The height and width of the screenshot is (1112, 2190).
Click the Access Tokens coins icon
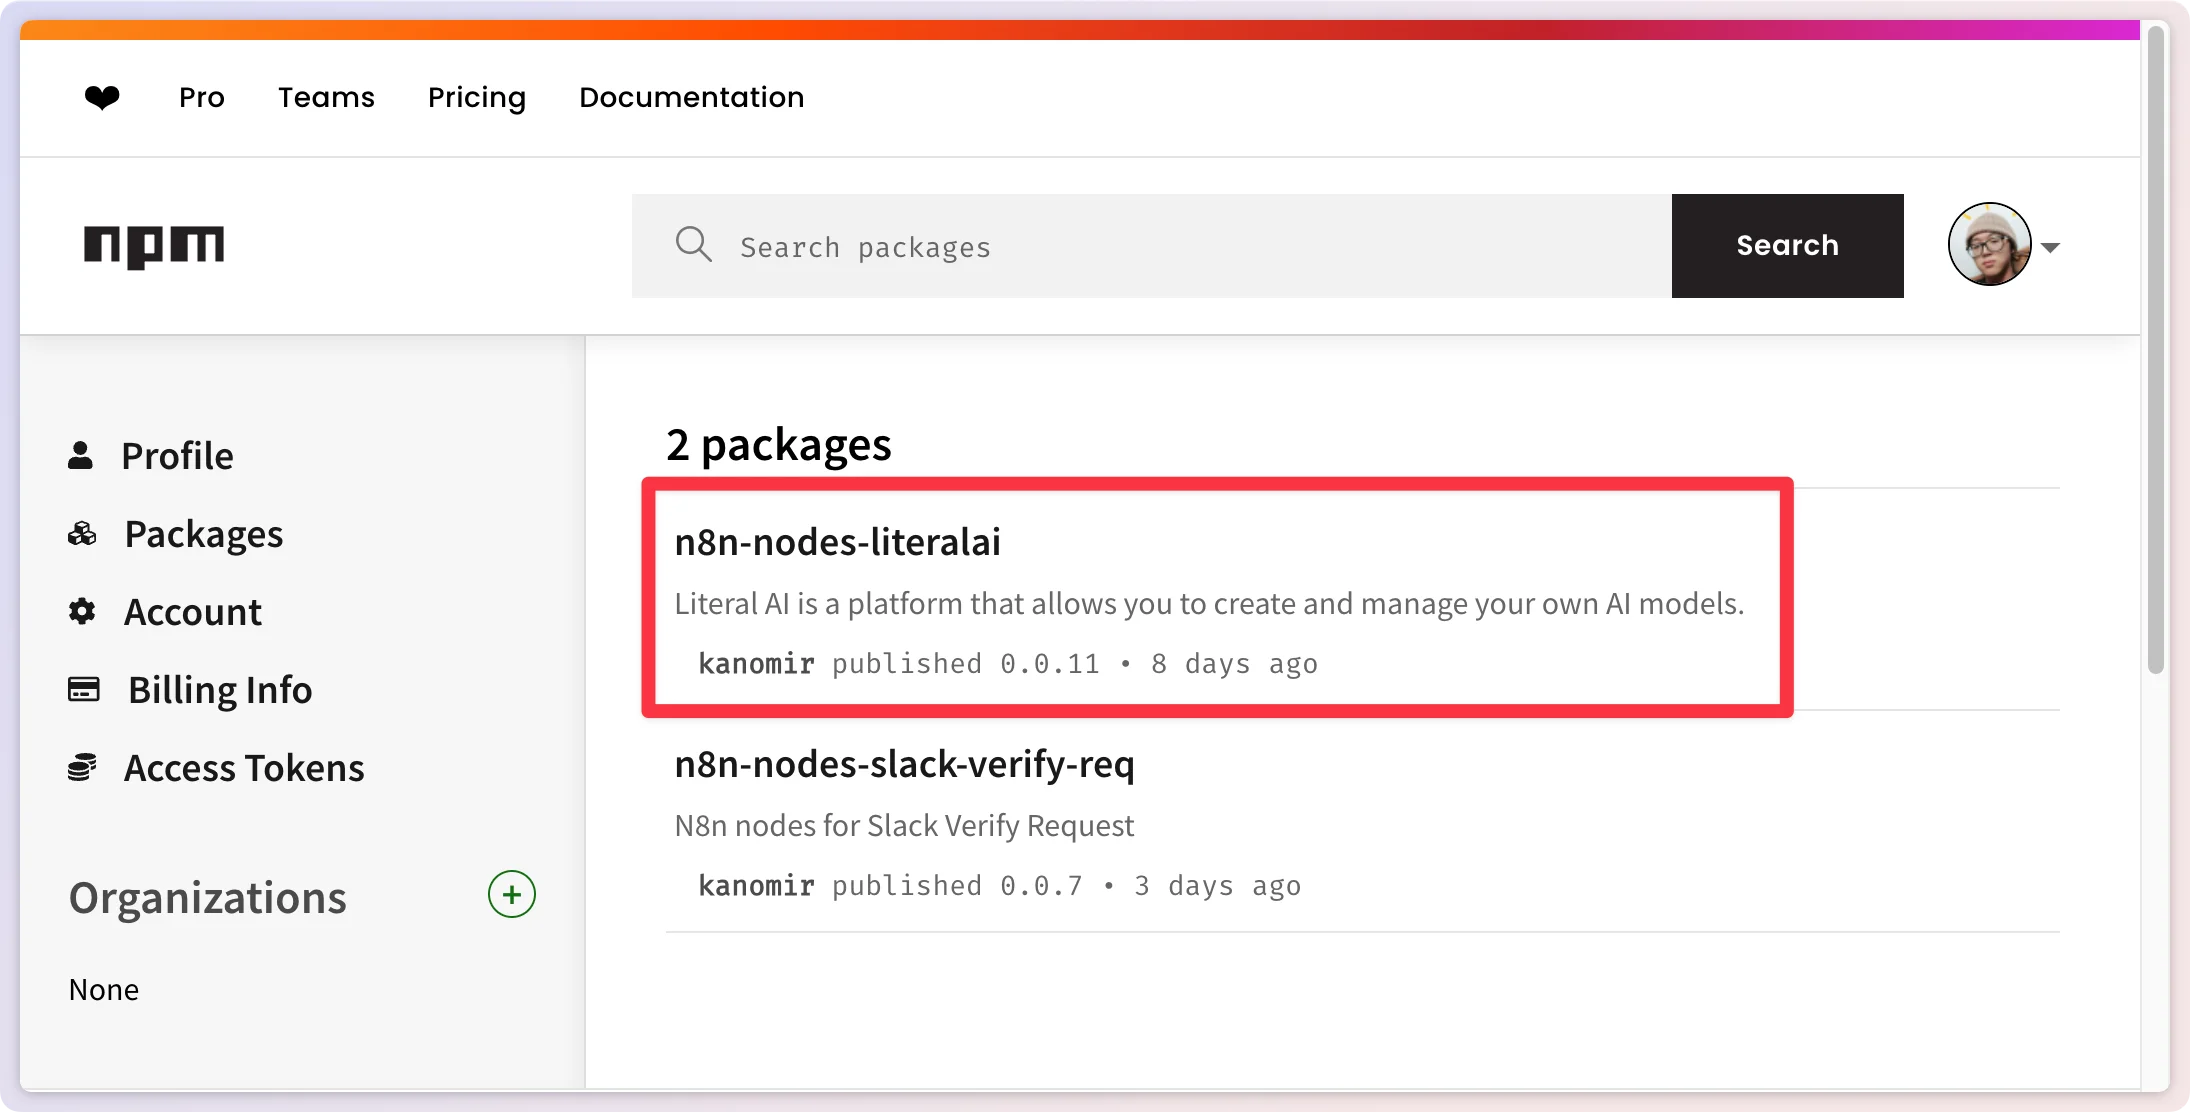click(83, 766)
